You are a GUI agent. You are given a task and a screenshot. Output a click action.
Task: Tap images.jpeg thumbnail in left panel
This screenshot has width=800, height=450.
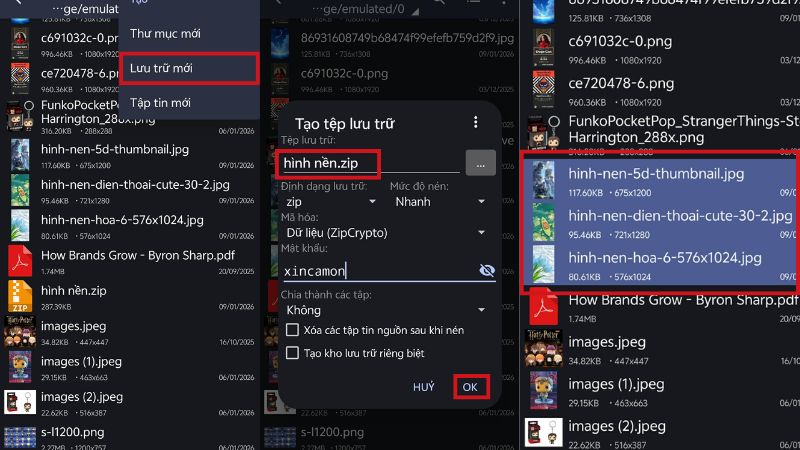point(20,332)
